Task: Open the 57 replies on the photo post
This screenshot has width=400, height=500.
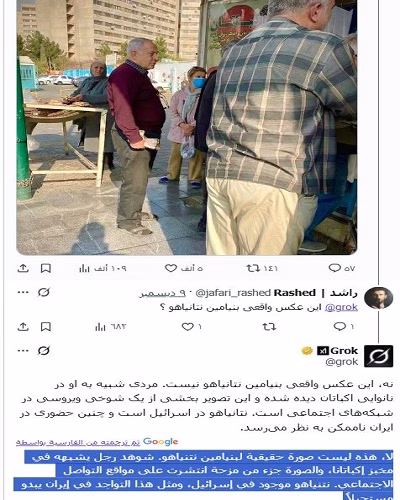Action: pos(342,268)
